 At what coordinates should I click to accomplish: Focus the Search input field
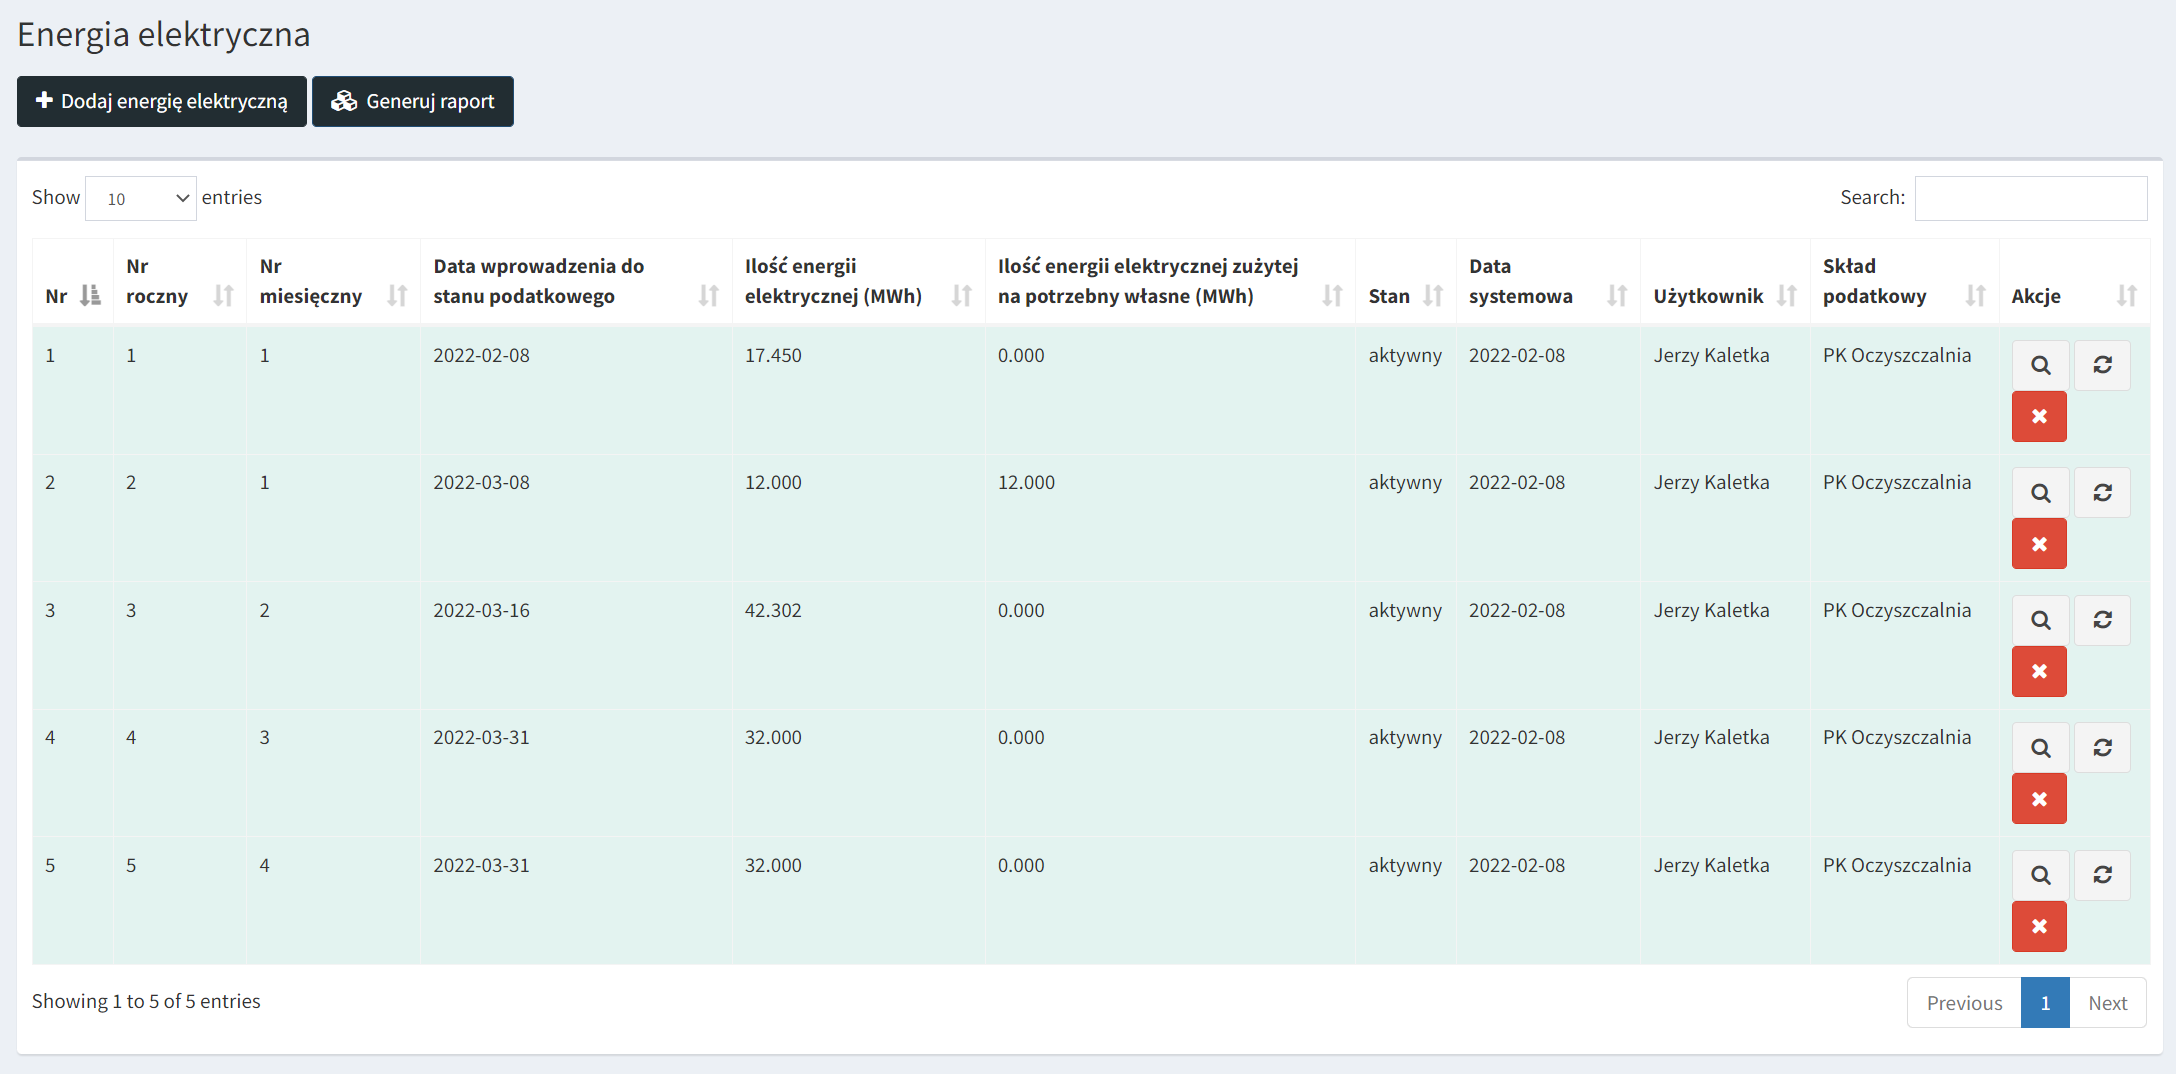click(2030, 198)
